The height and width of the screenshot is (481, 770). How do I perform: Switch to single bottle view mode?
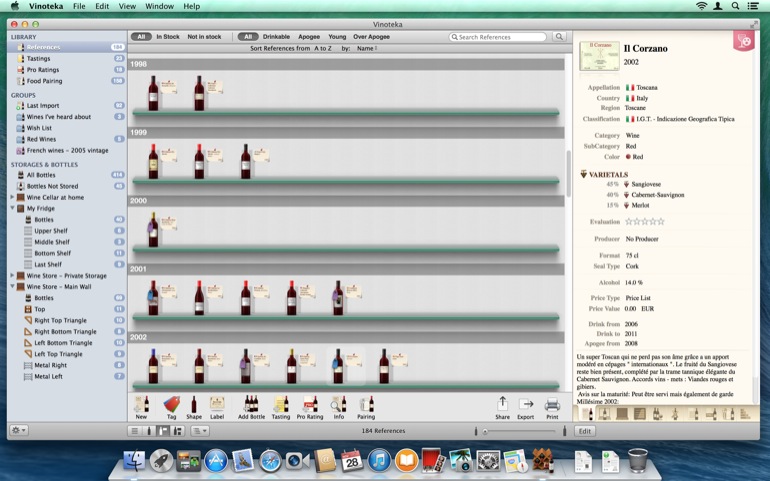tap(149, 431)
